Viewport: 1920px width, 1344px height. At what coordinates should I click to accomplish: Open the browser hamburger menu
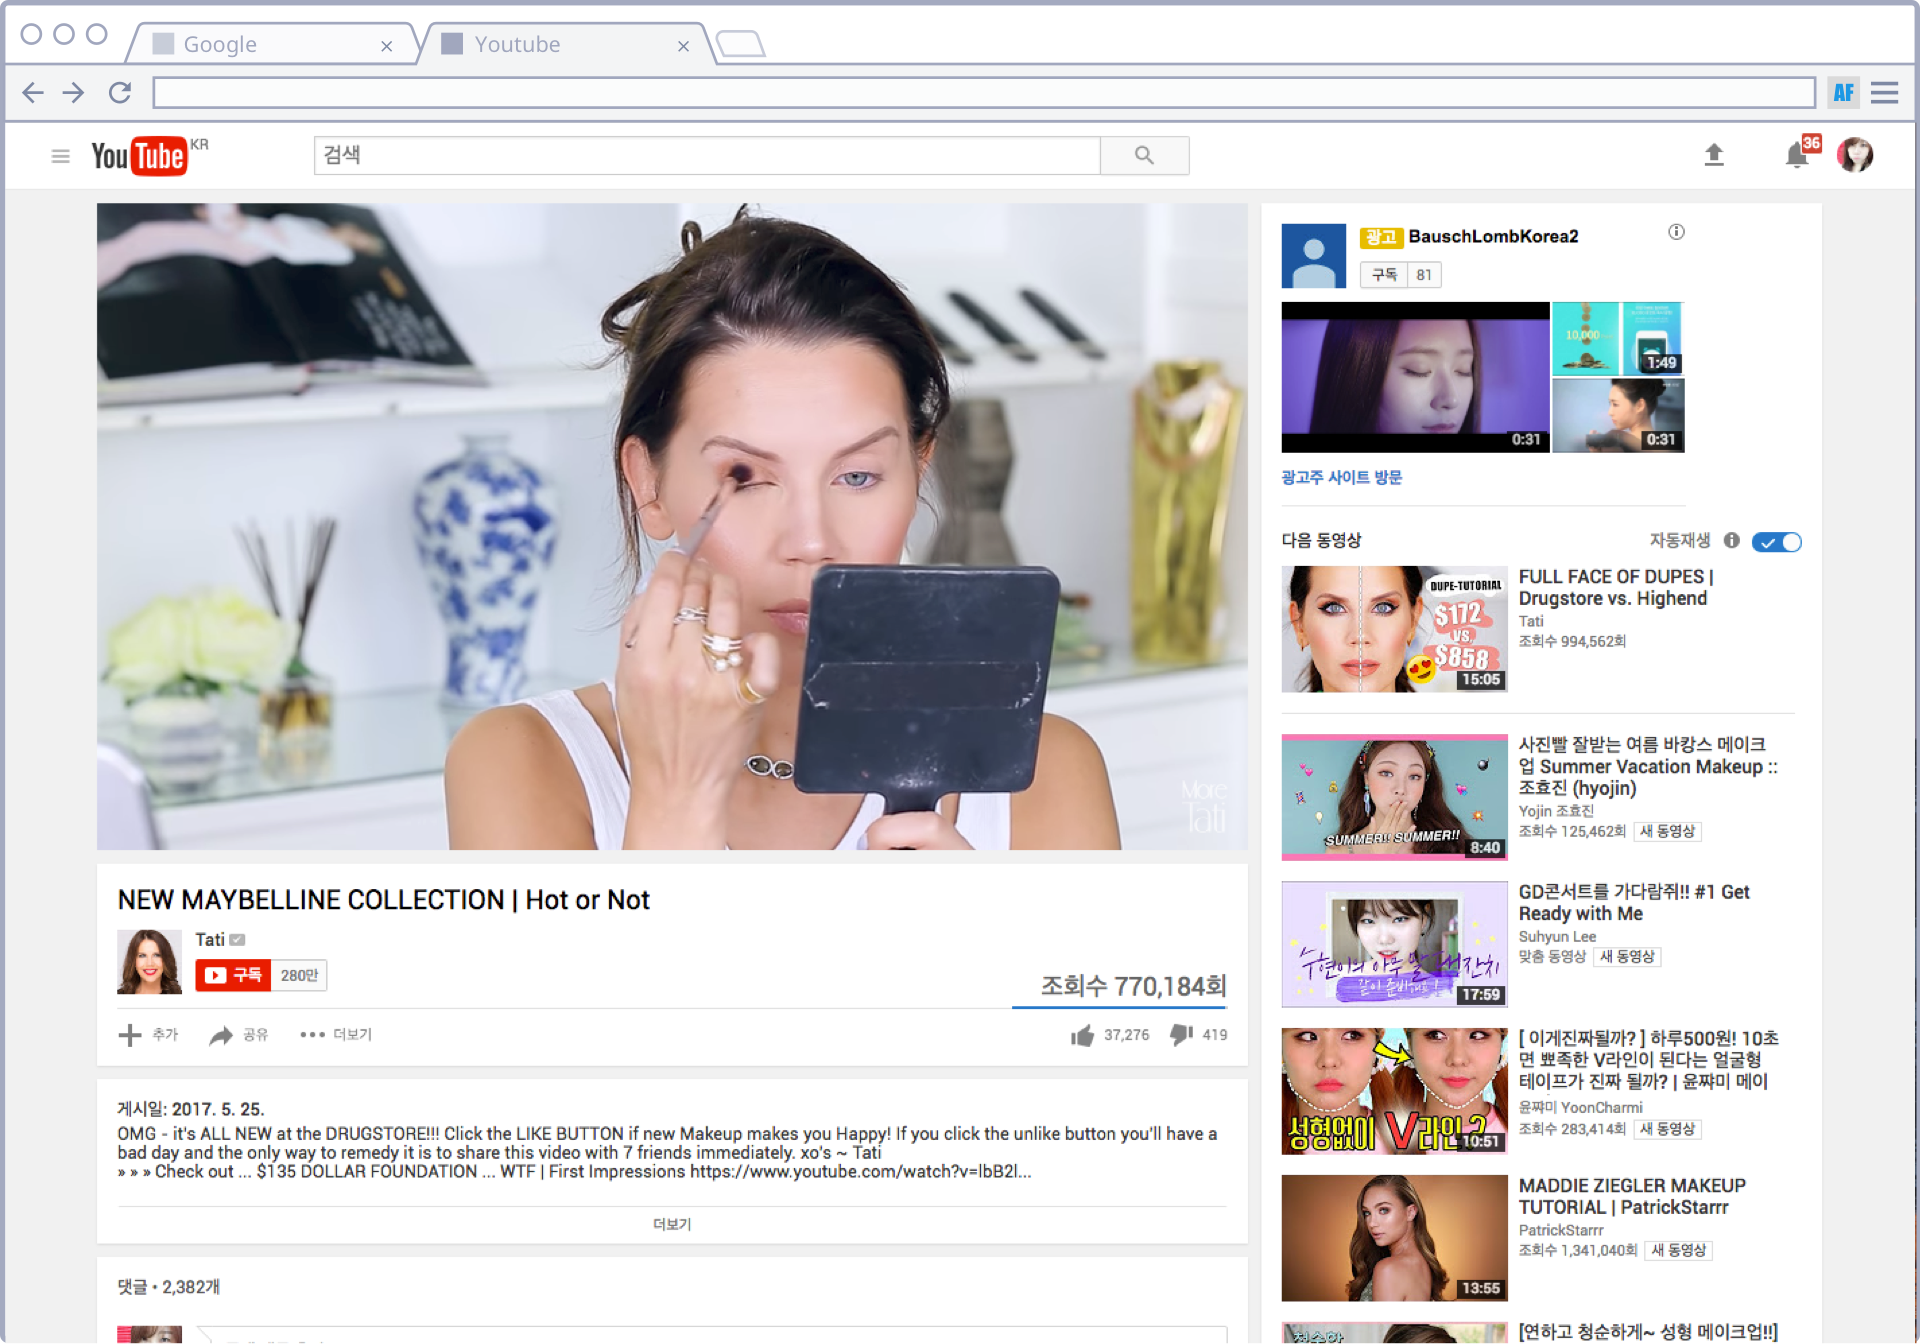(1884, 93)
